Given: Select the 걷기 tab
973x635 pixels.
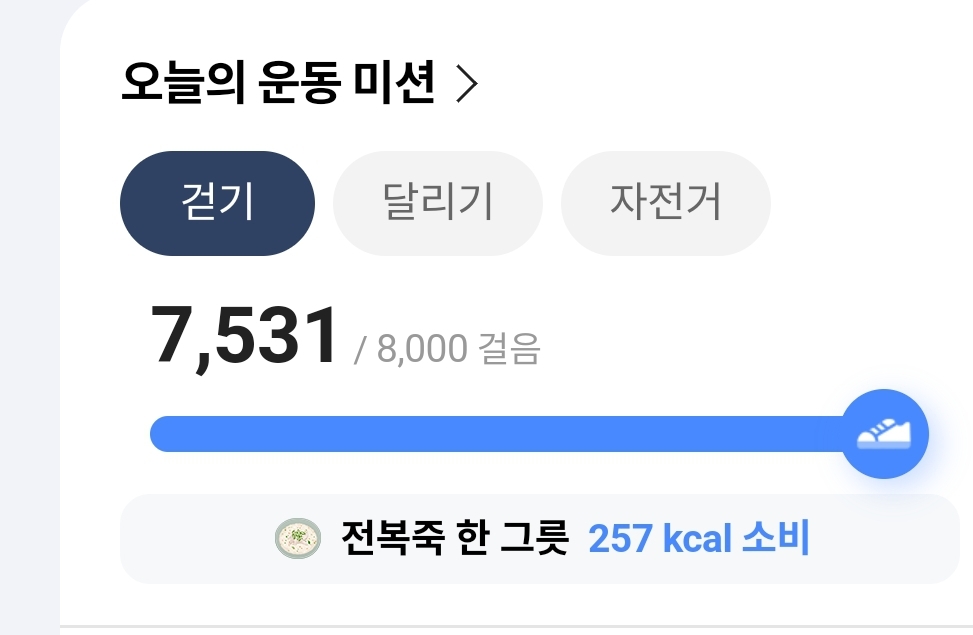Looking at the screenshot, I should click(217, 203).
